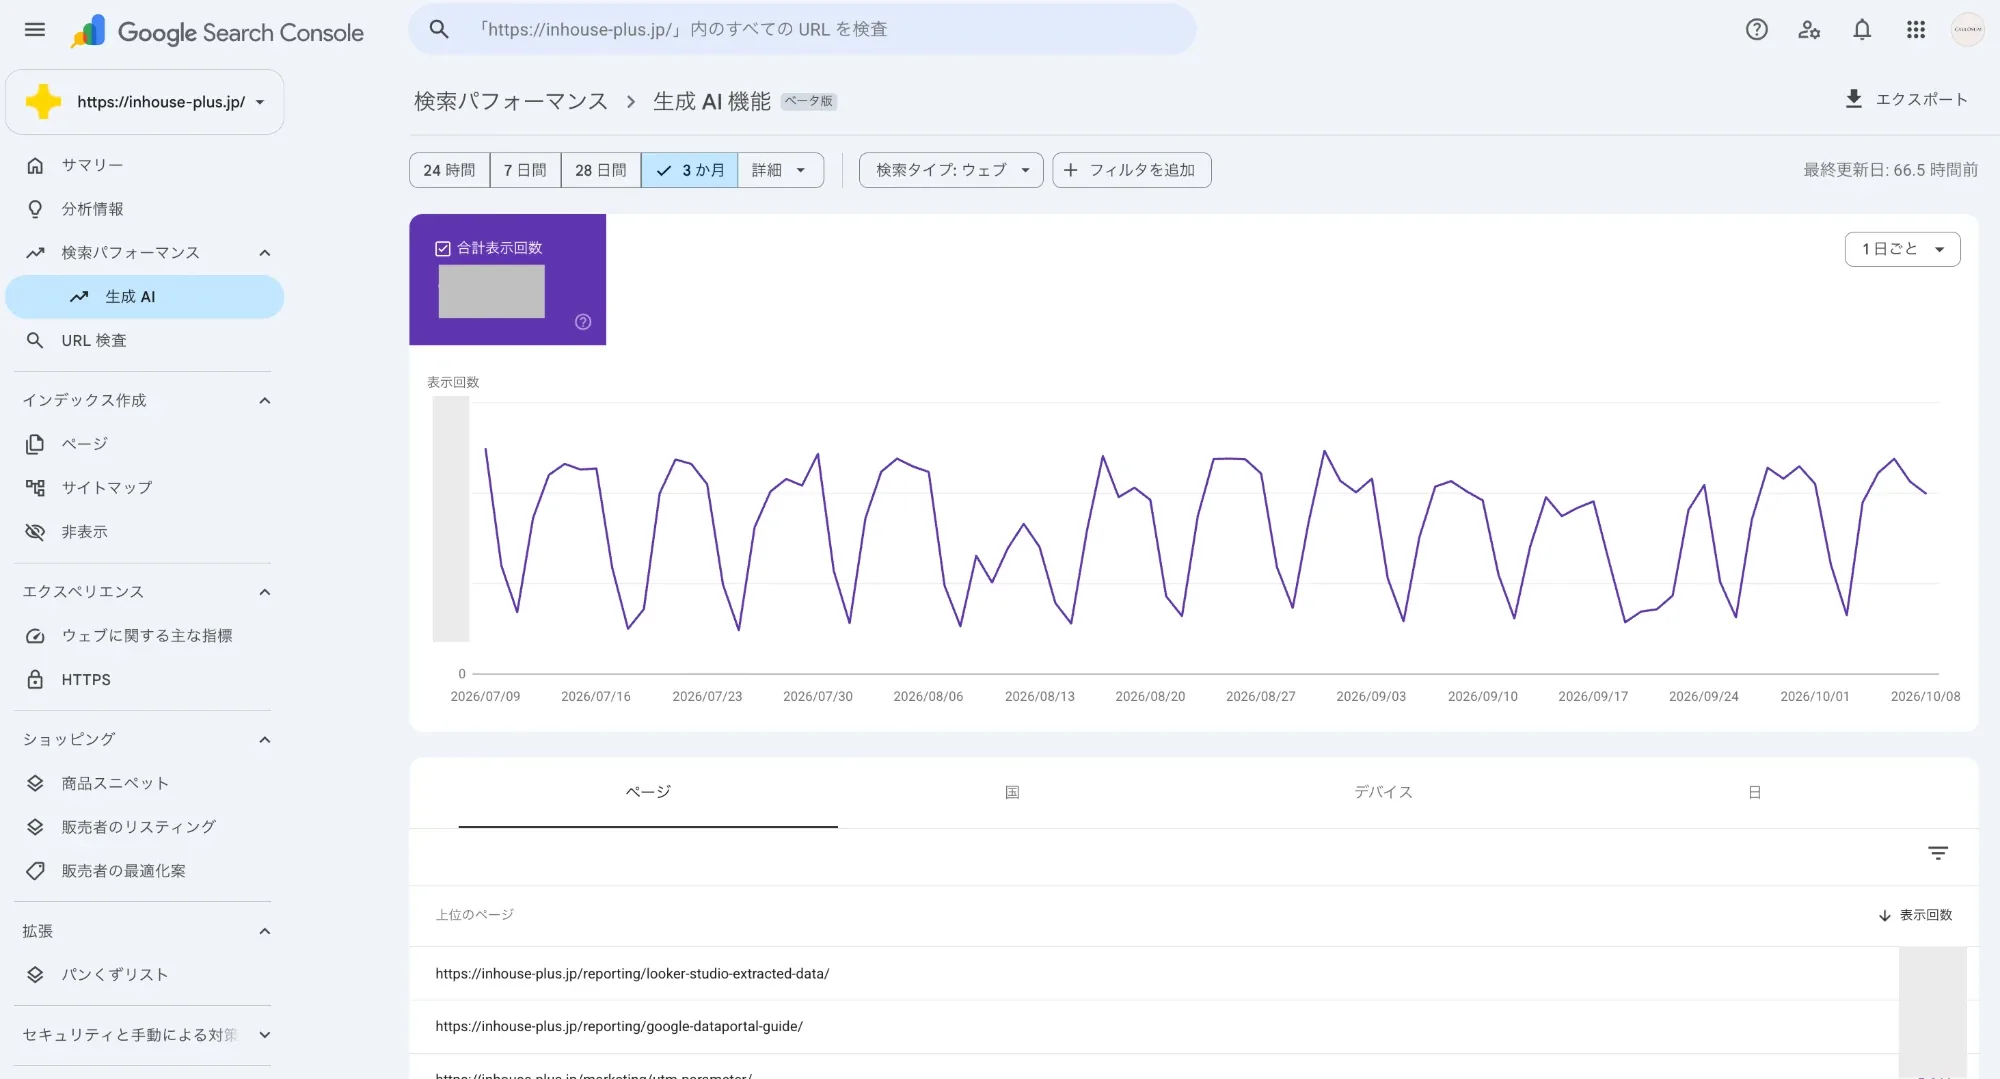2000x1079 pixels.
Task: Open 非表示 removals item
Action: coord(144,532)
